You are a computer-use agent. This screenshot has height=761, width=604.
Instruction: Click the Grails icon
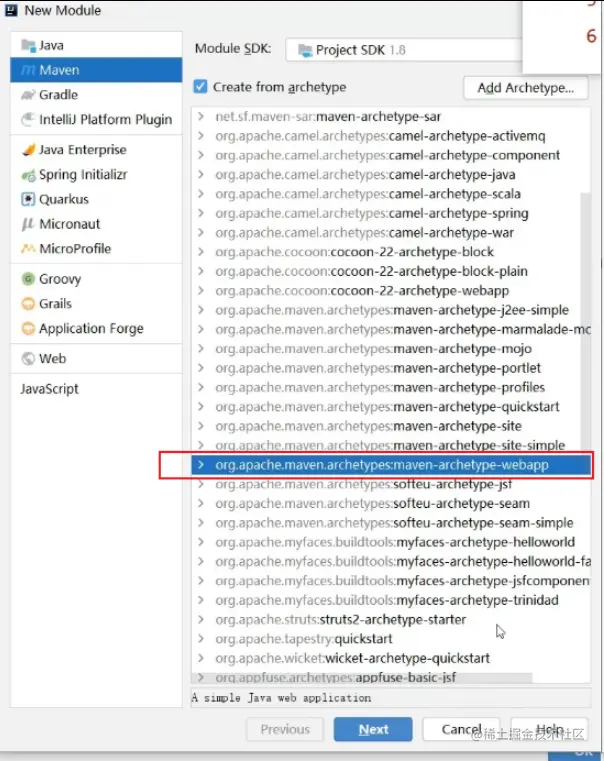[x=28, y=304]
